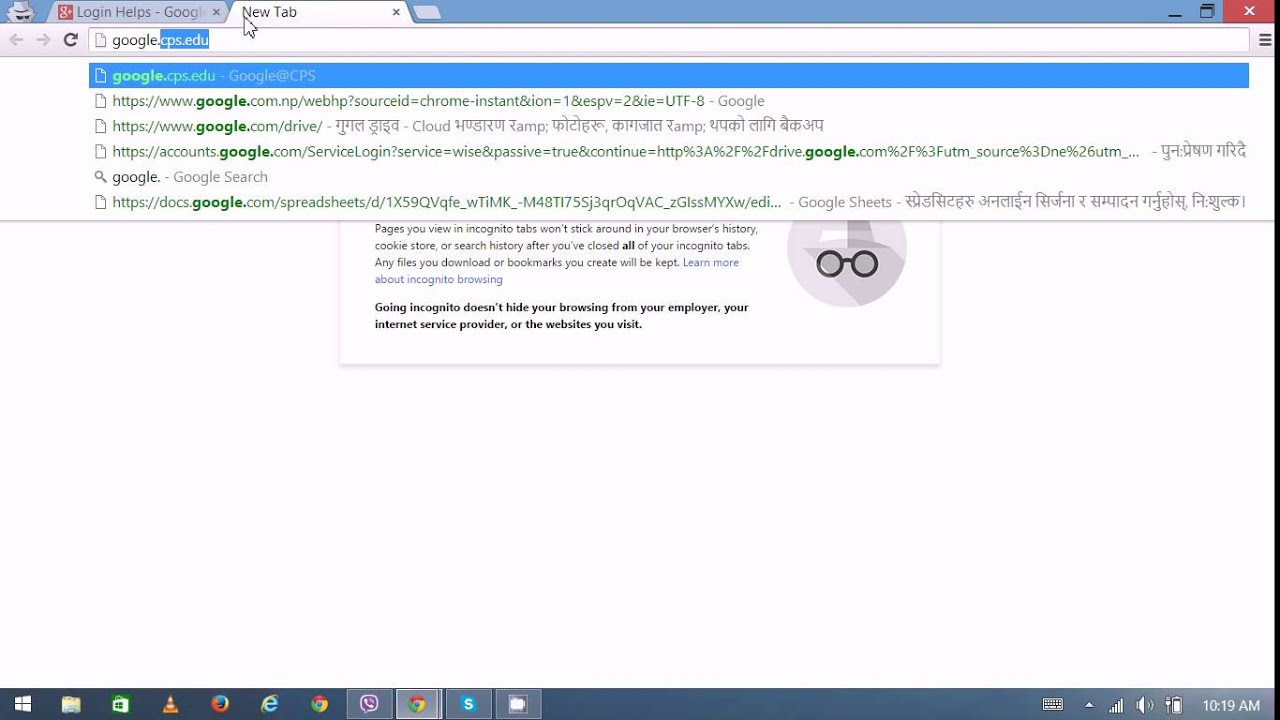Open the screen recorder app in the taskbar
Image resolution: width=1280 pixels, height=720 pixels.
tap(517, 704)
